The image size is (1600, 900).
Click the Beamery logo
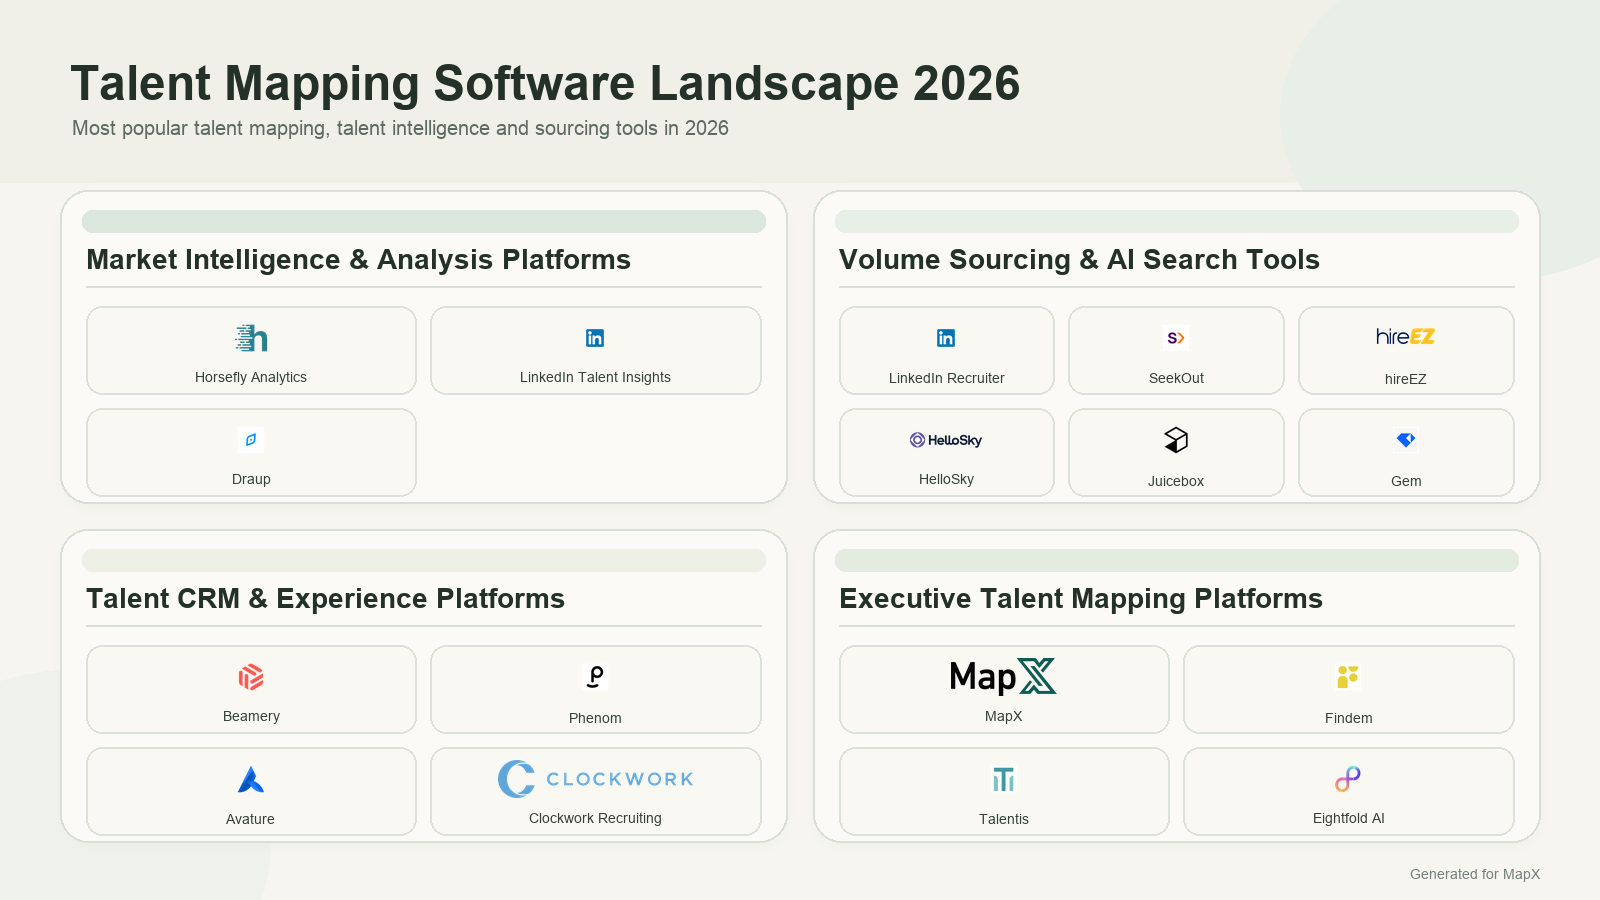(x=250, y=677)
